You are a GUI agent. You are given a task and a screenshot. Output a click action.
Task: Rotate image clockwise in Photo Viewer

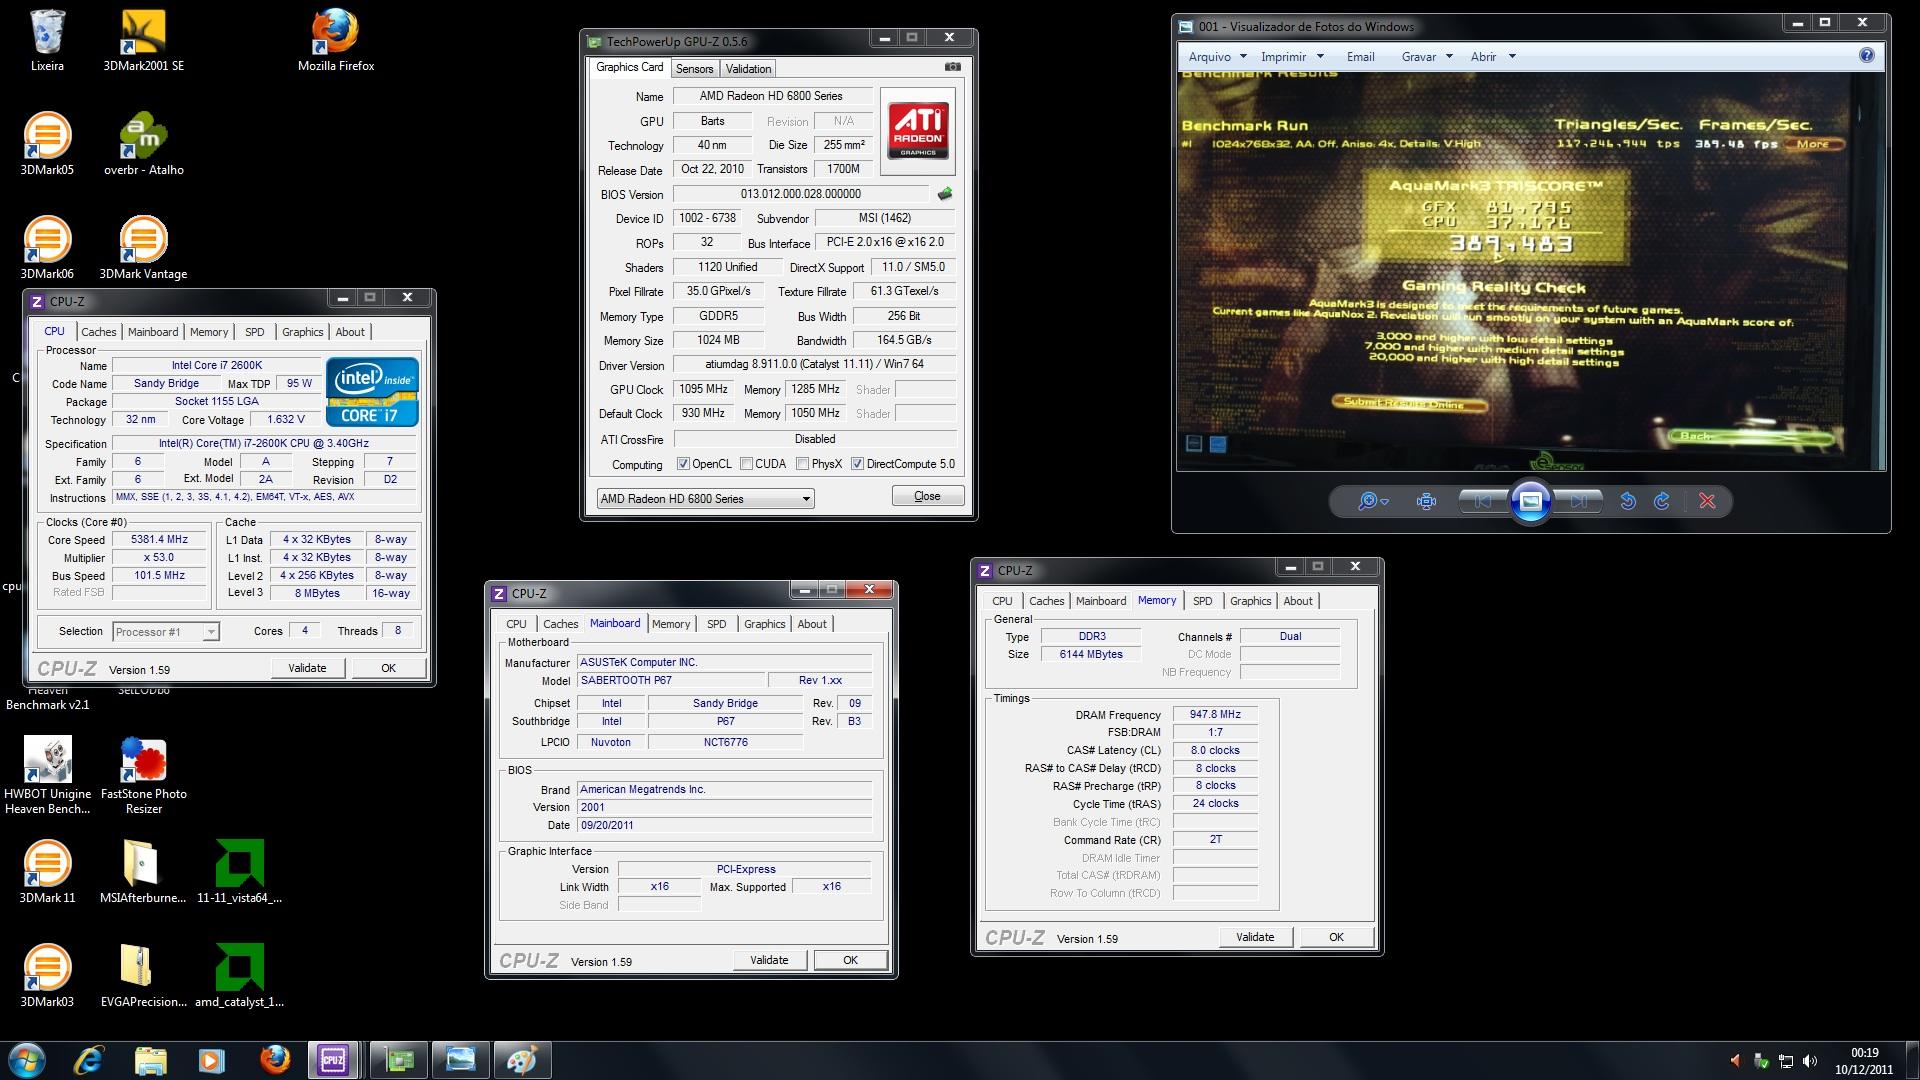point(1662,501)
